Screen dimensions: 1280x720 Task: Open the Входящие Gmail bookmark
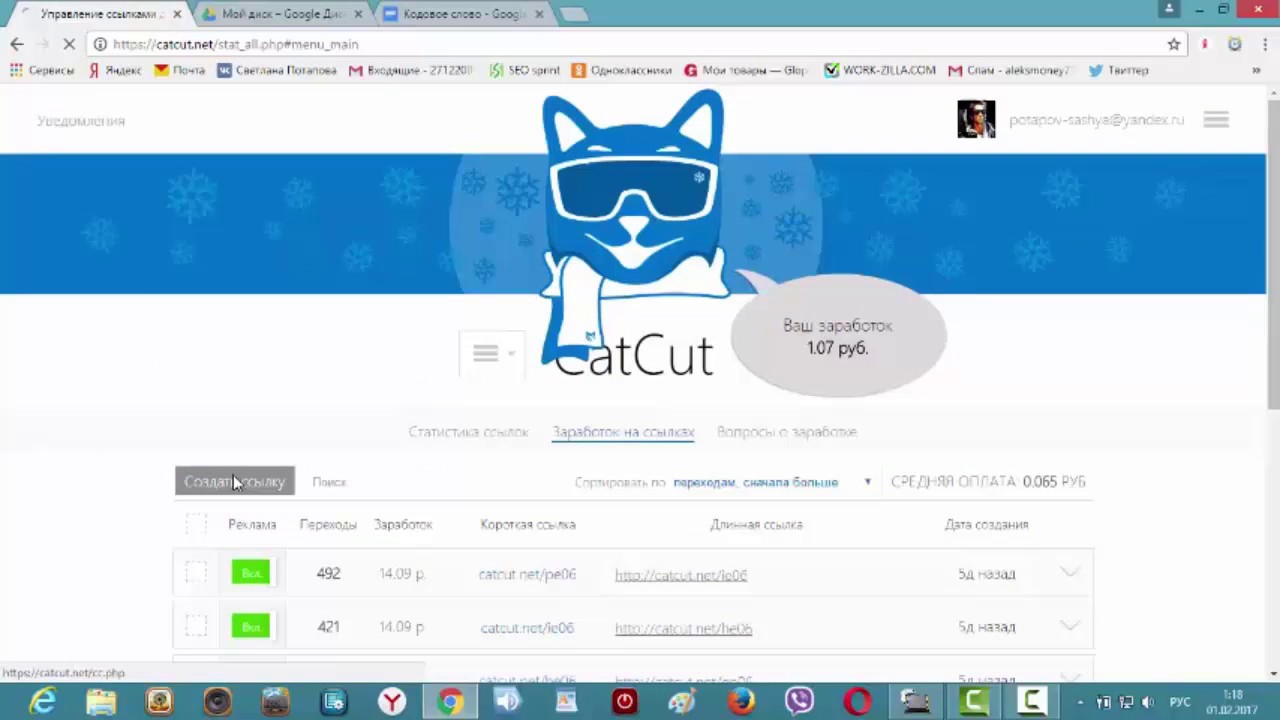click(x=411, y=70)
